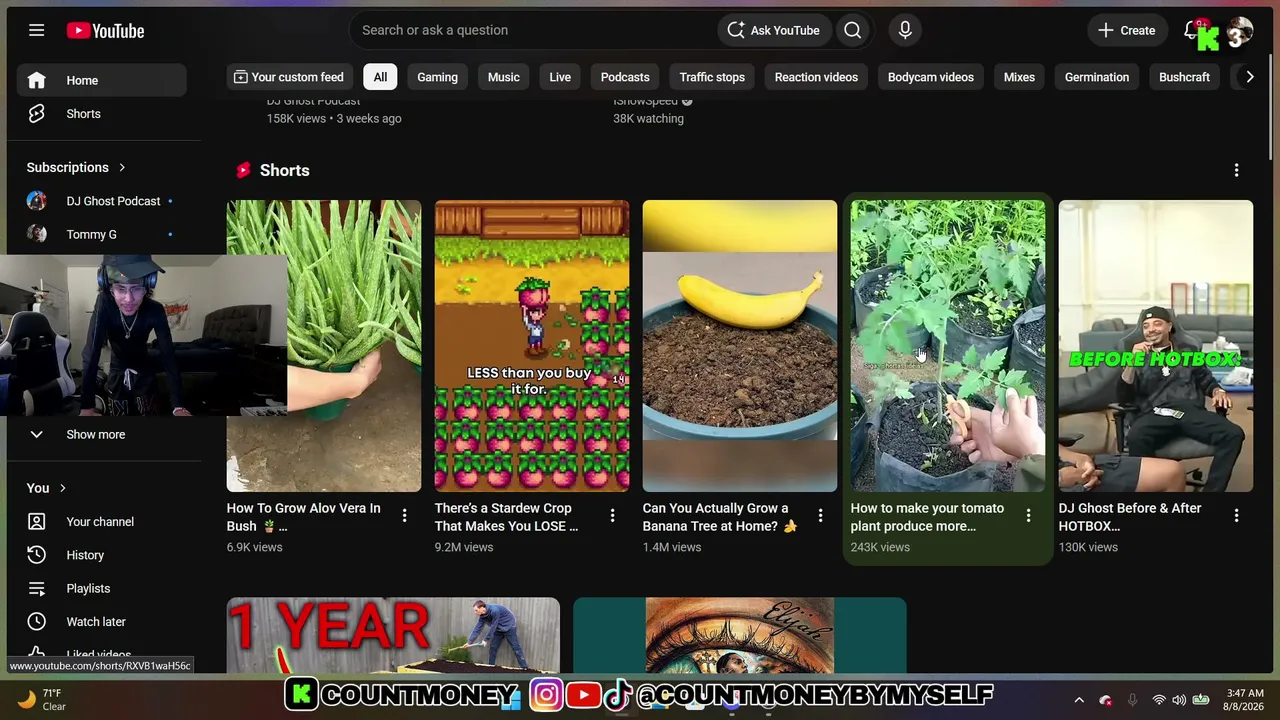Focus the Search or ask a question field
This screenshot has height=720, width=1280.
coord(533,30)
